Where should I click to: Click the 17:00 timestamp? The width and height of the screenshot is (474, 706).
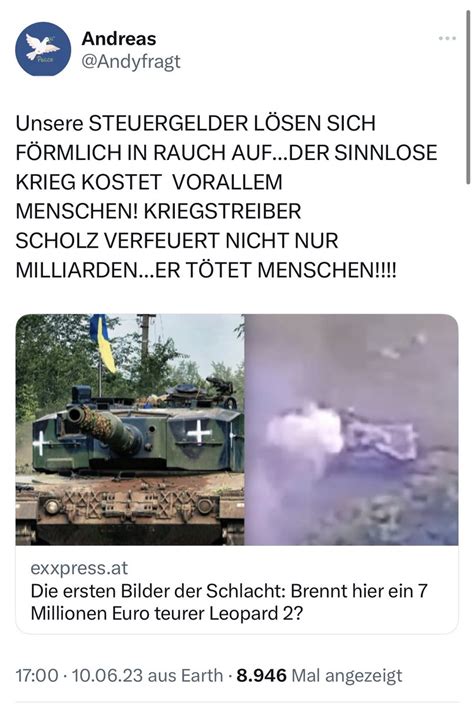click(x=37, y=675)
